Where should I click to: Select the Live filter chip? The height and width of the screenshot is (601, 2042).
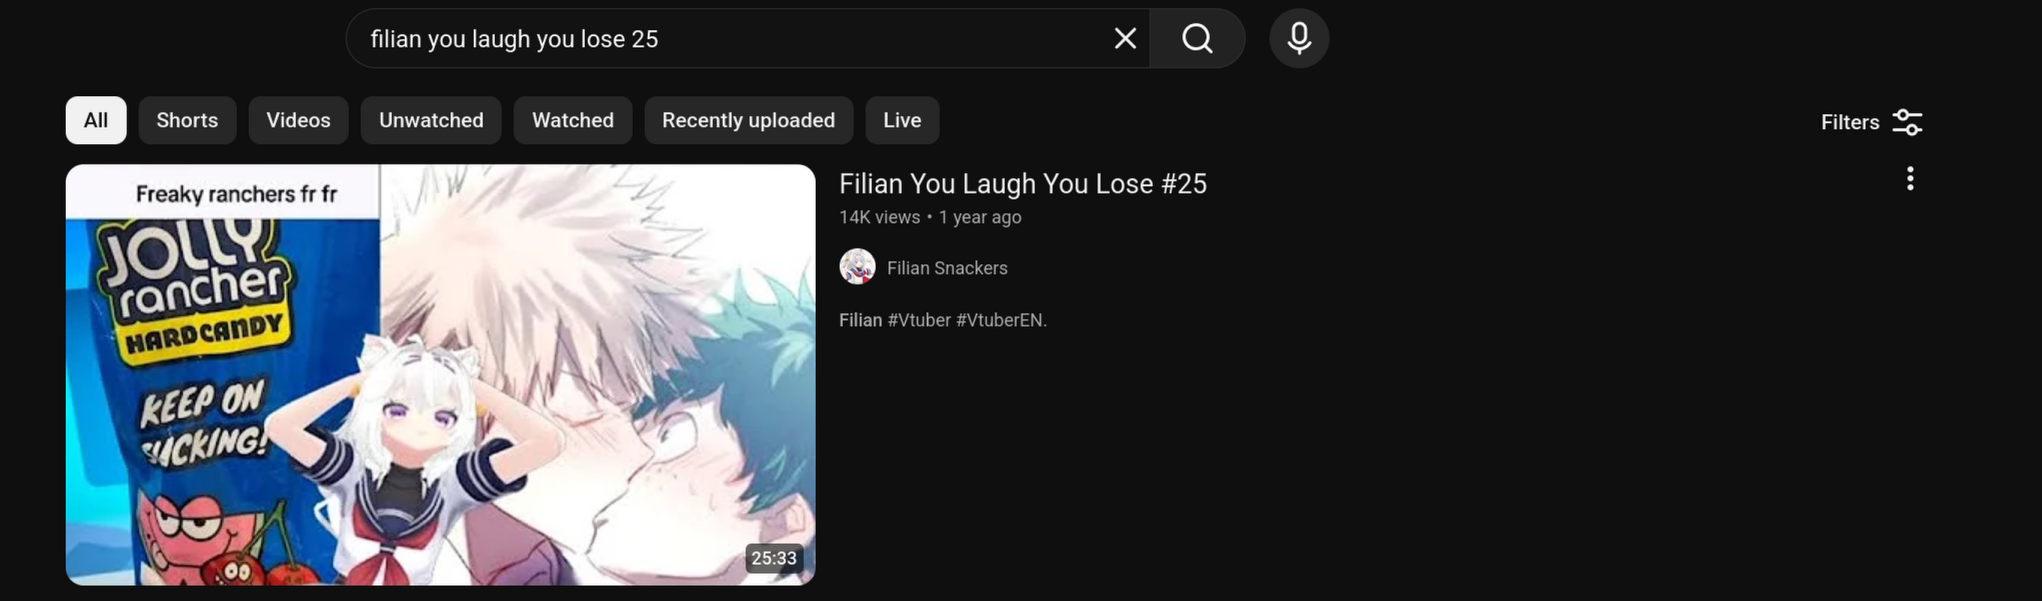click(x=902, y=120)
